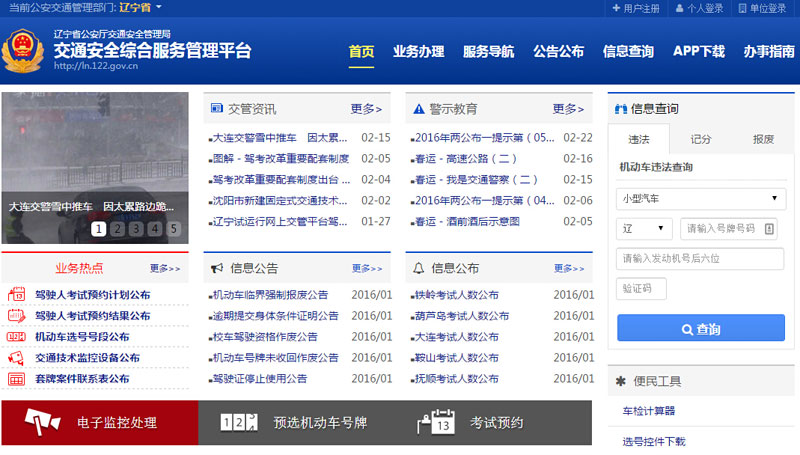
Task: Click the 电子监控处理 camera icon
Action: pyautogui.click(x=43, y=422)
